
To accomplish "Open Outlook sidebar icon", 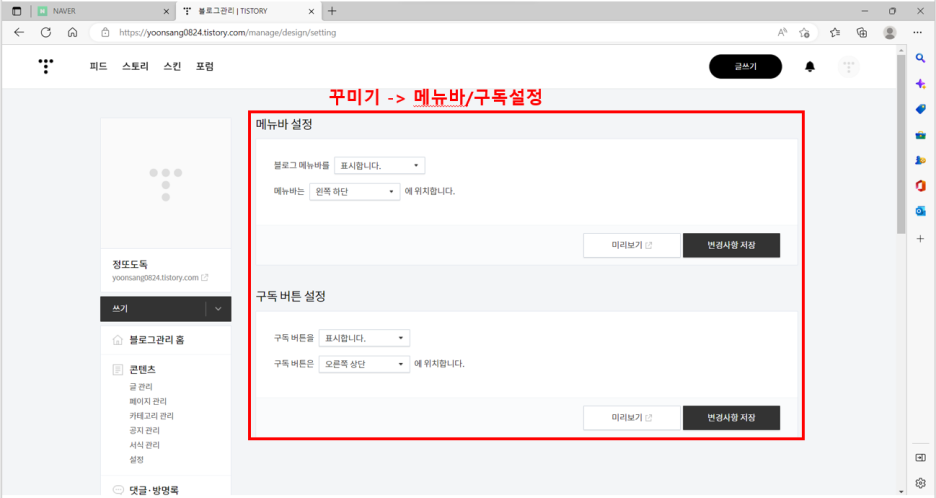I will tap(920, 211).
